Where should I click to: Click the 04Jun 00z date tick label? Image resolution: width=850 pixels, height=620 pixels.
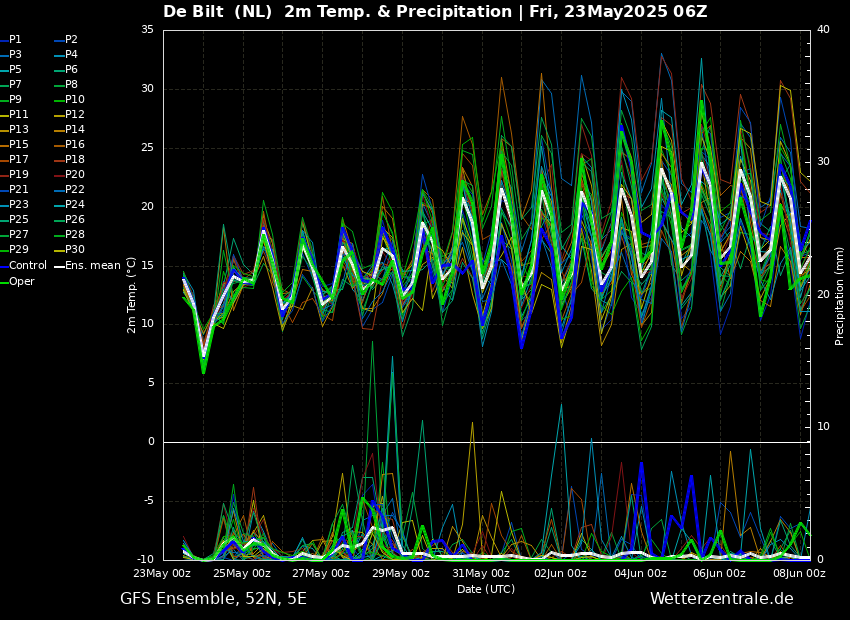pyautogui.click(x=640, y=574)
